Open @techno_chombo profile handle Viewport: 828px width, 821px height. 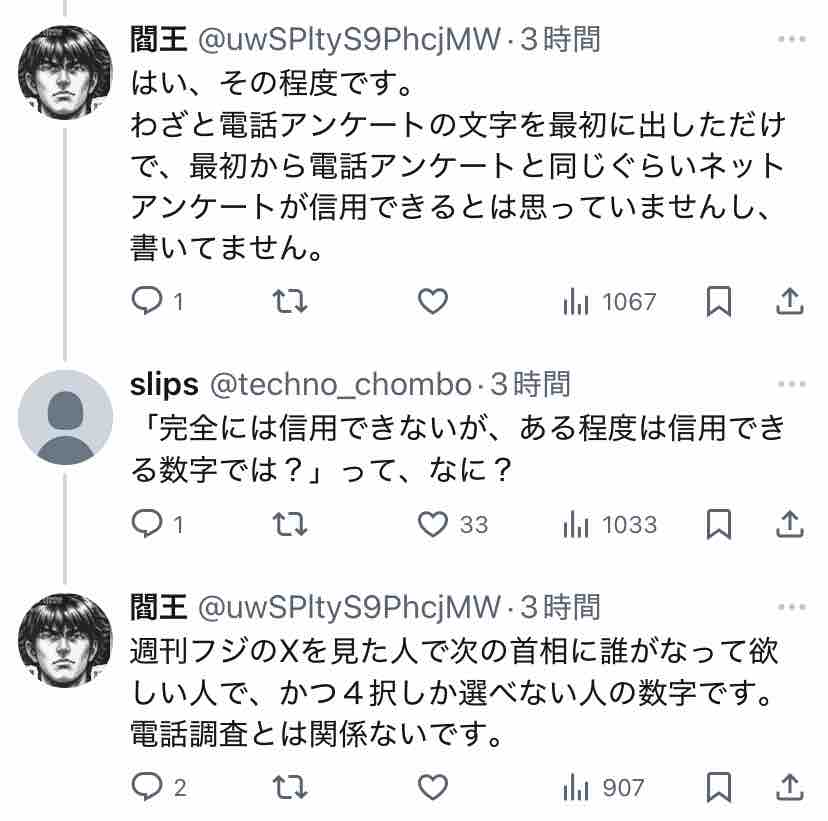341,384
